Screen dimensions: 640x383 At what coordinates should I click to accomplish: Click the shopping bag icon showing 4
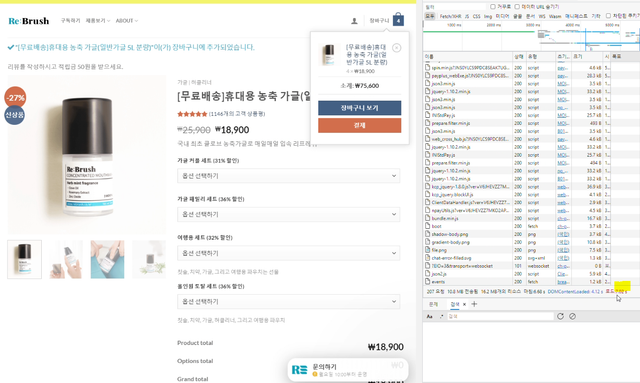coord(398,20)
